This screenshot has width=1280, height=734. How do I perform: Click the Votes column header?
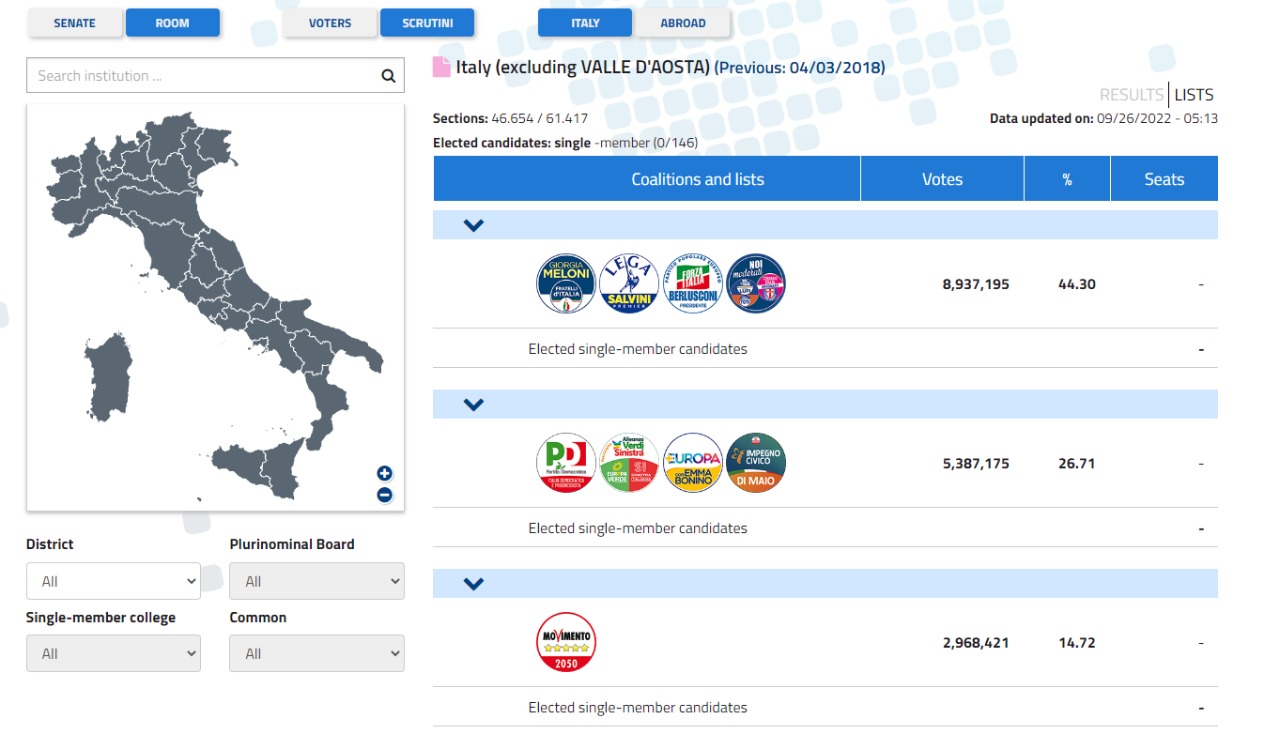(942, 179)
